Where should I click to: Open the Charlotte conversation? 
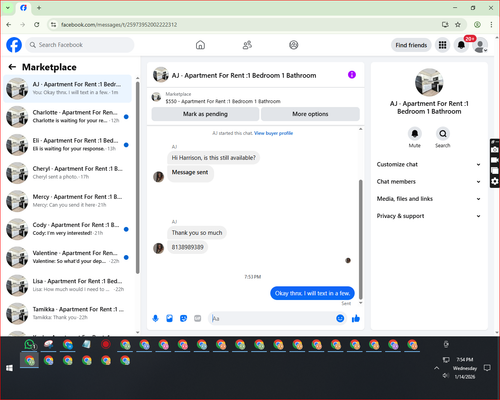pos(68,117)
